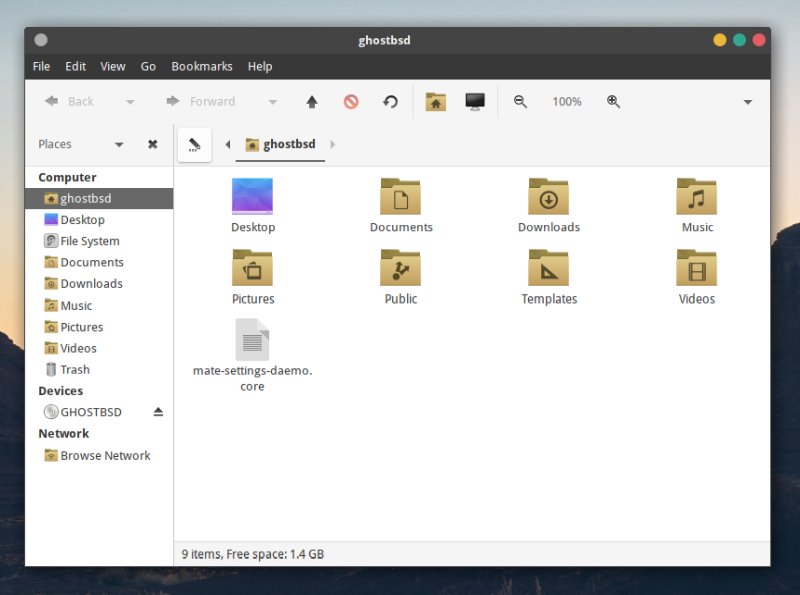Click the Stop loading icon
800x595 pixels.
click(x=350, y=101)
